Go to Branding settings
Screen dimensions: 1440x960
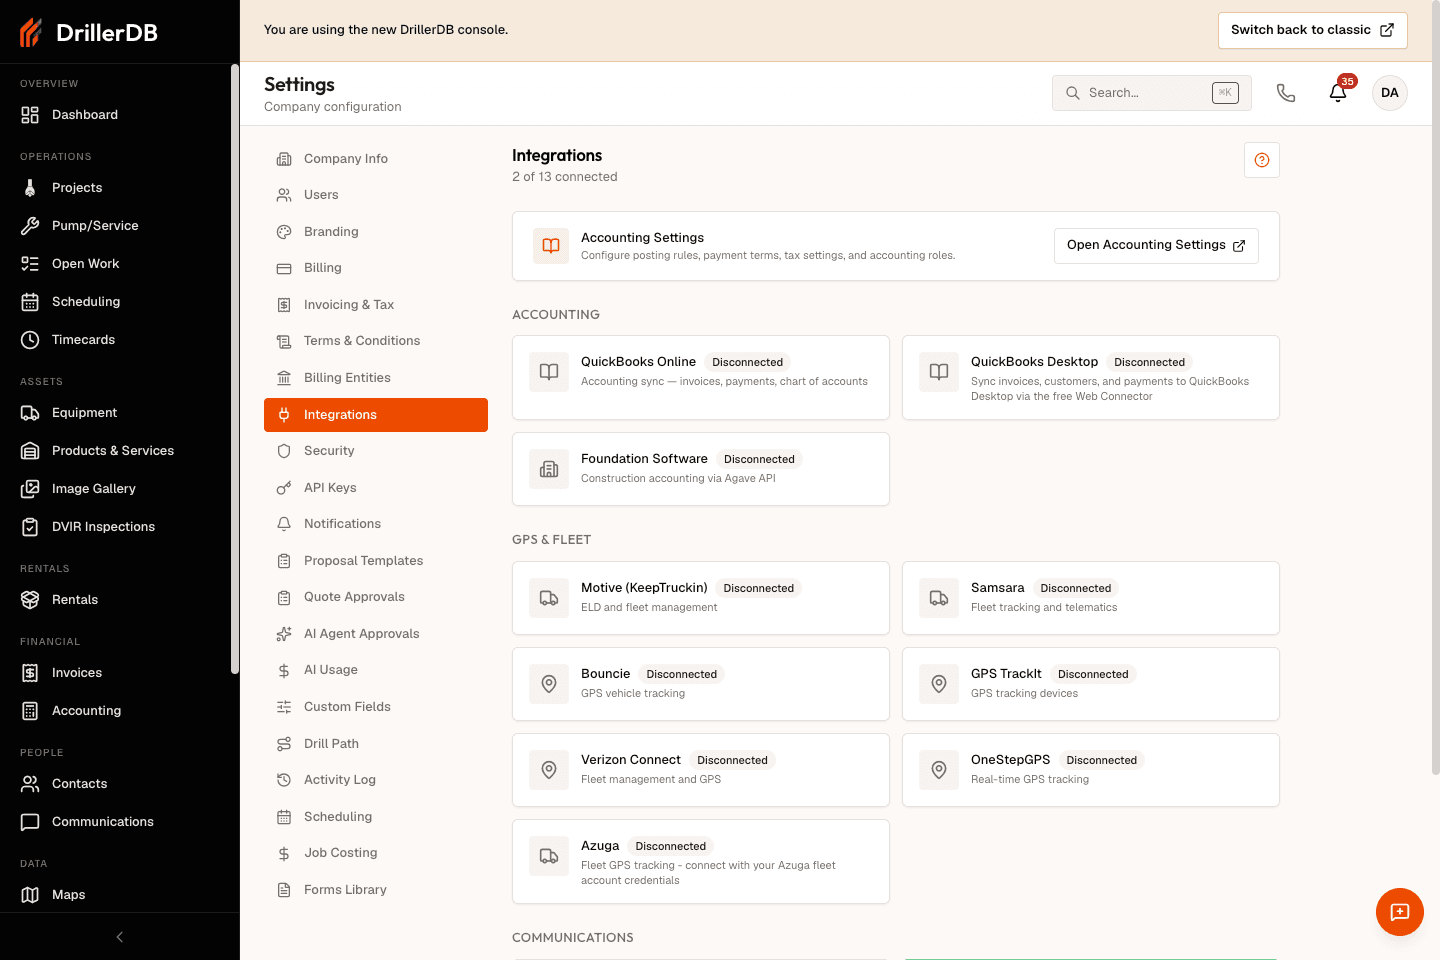pyautogui.click(x=376, y=232)
